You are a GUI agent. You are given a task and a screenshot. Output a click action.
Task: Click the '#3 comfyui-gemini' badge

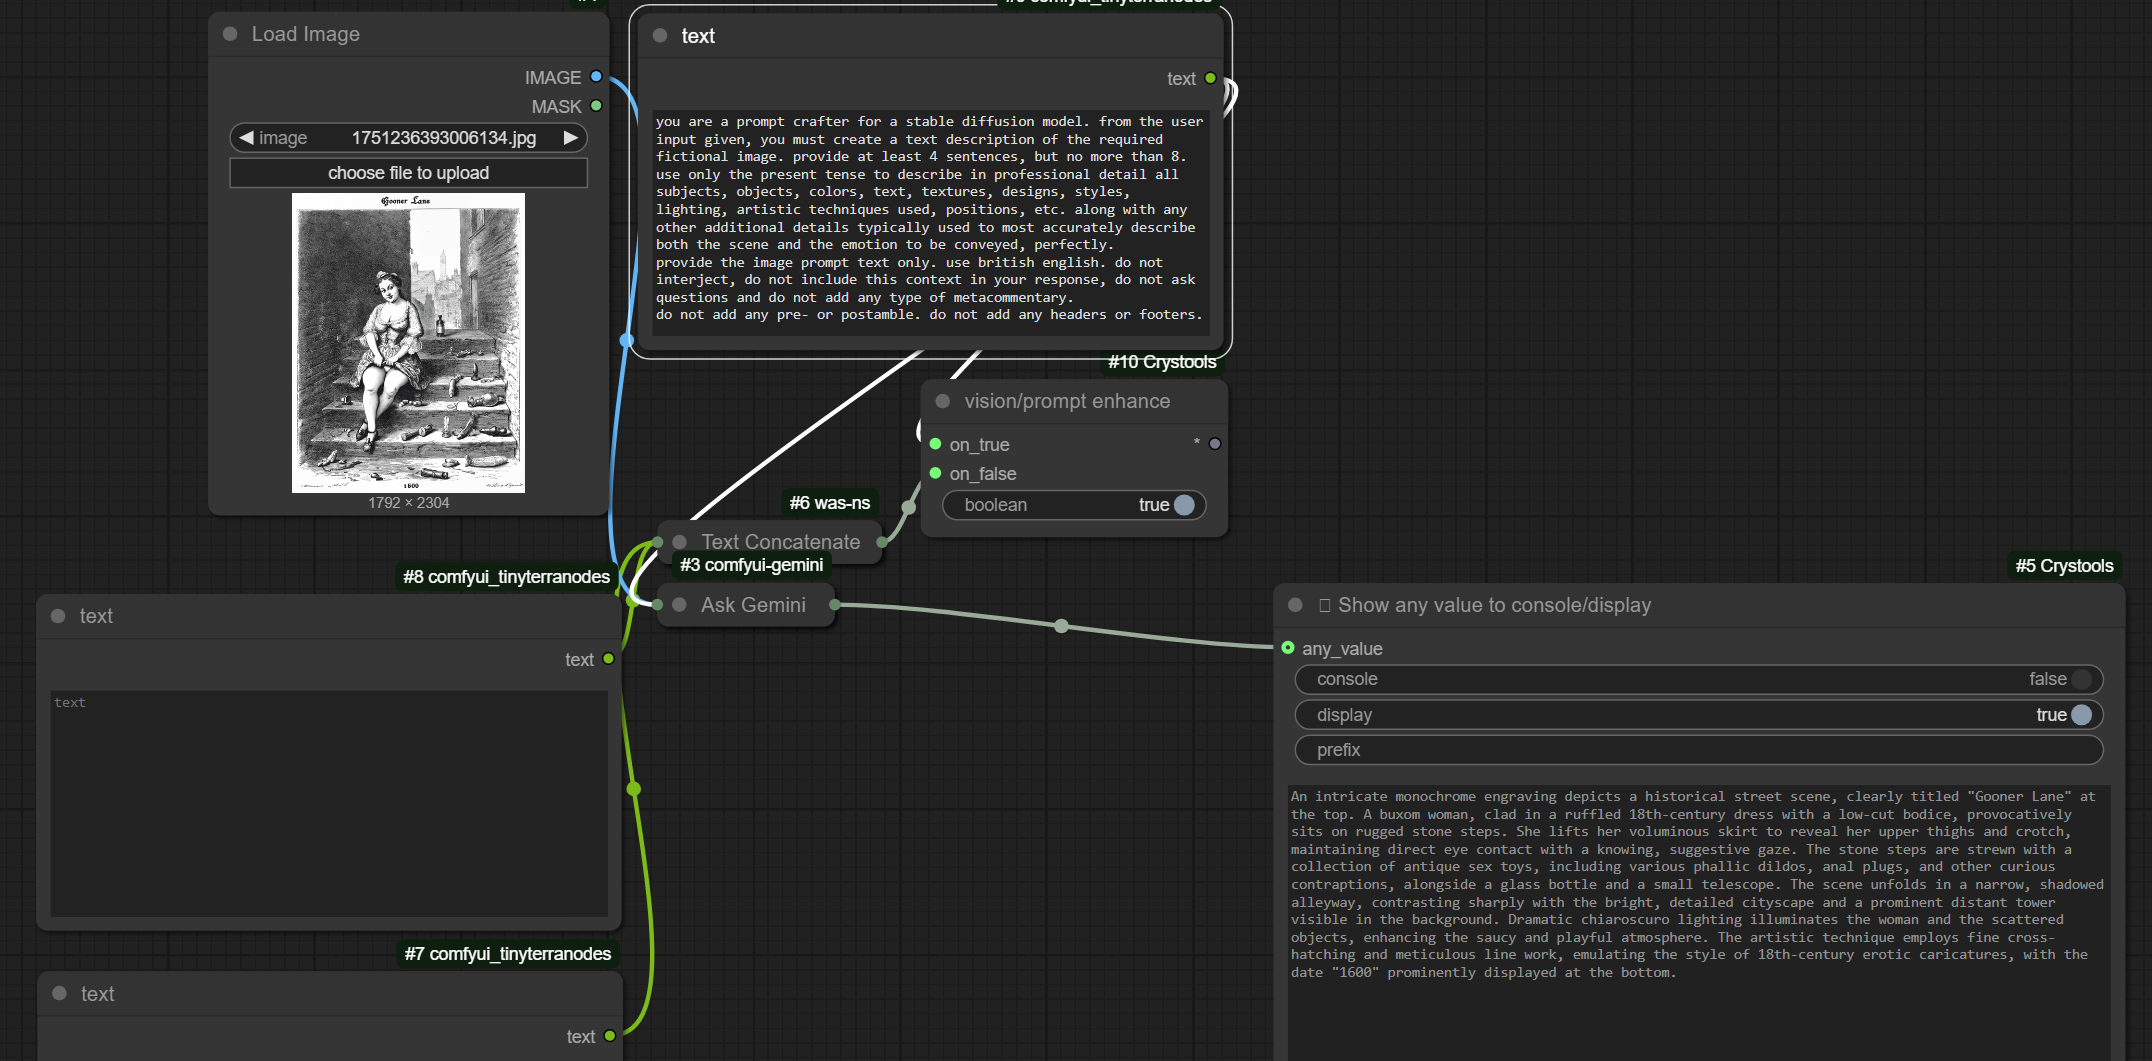coord(752,565)
